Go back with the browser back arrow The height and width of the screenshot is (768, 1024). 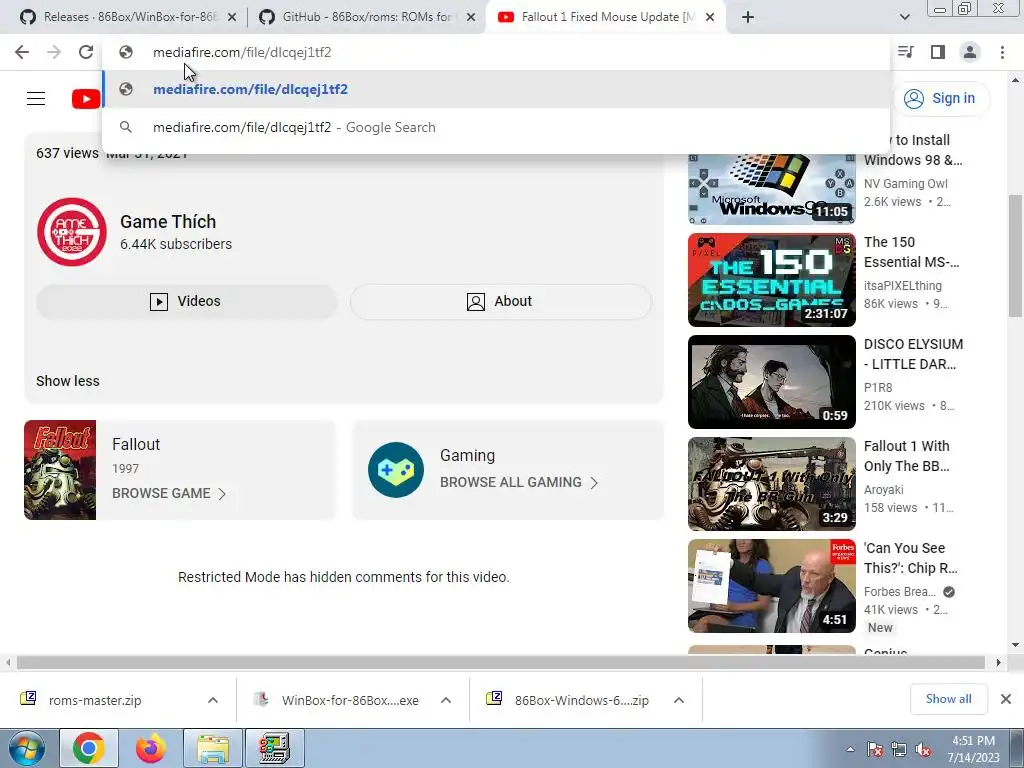[x=22, y=52]
